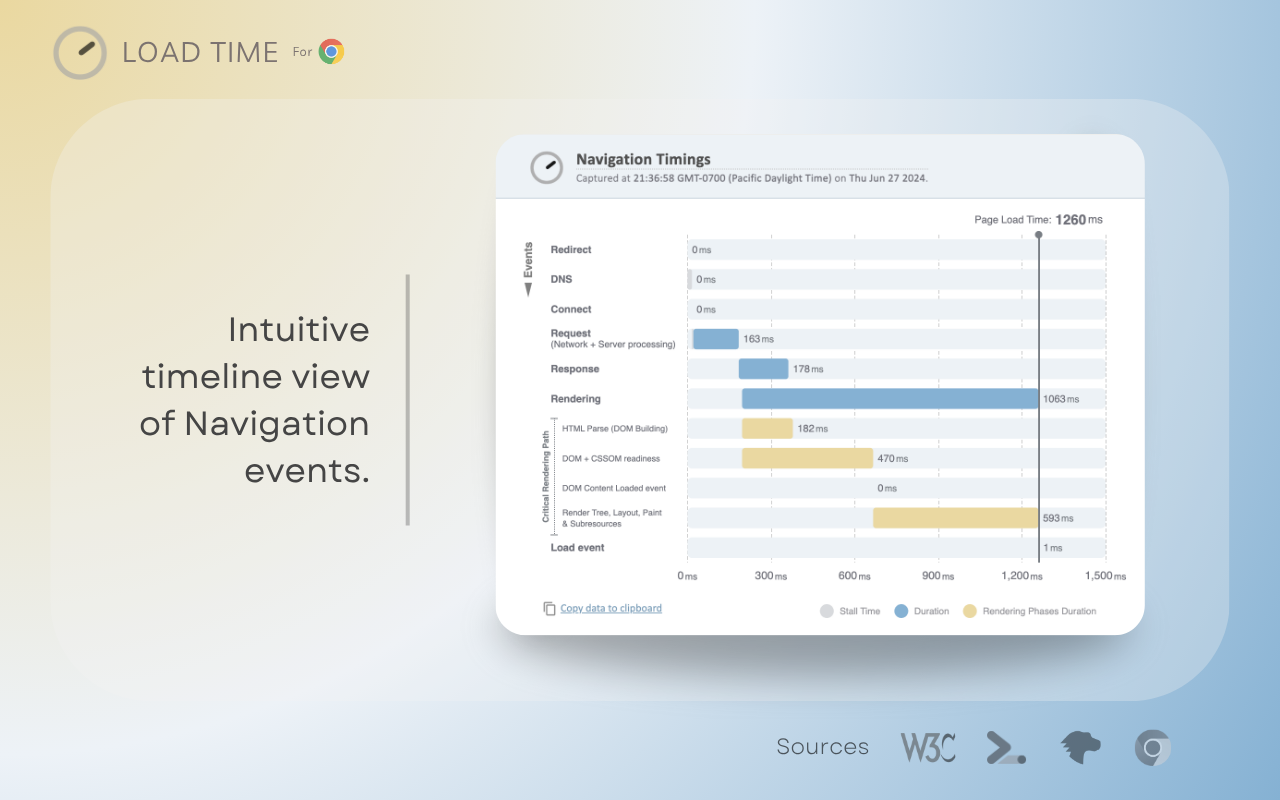The height and width of the screenshot is (800, 1280).
Task: Click the '178 ms' Response value
Action: pyautogui.click(x=808, y=369)
